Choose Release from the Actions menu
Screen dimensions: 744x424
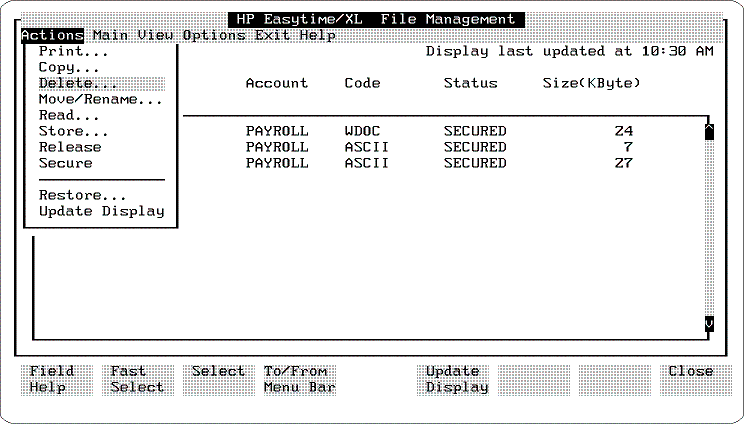point(70,147)
